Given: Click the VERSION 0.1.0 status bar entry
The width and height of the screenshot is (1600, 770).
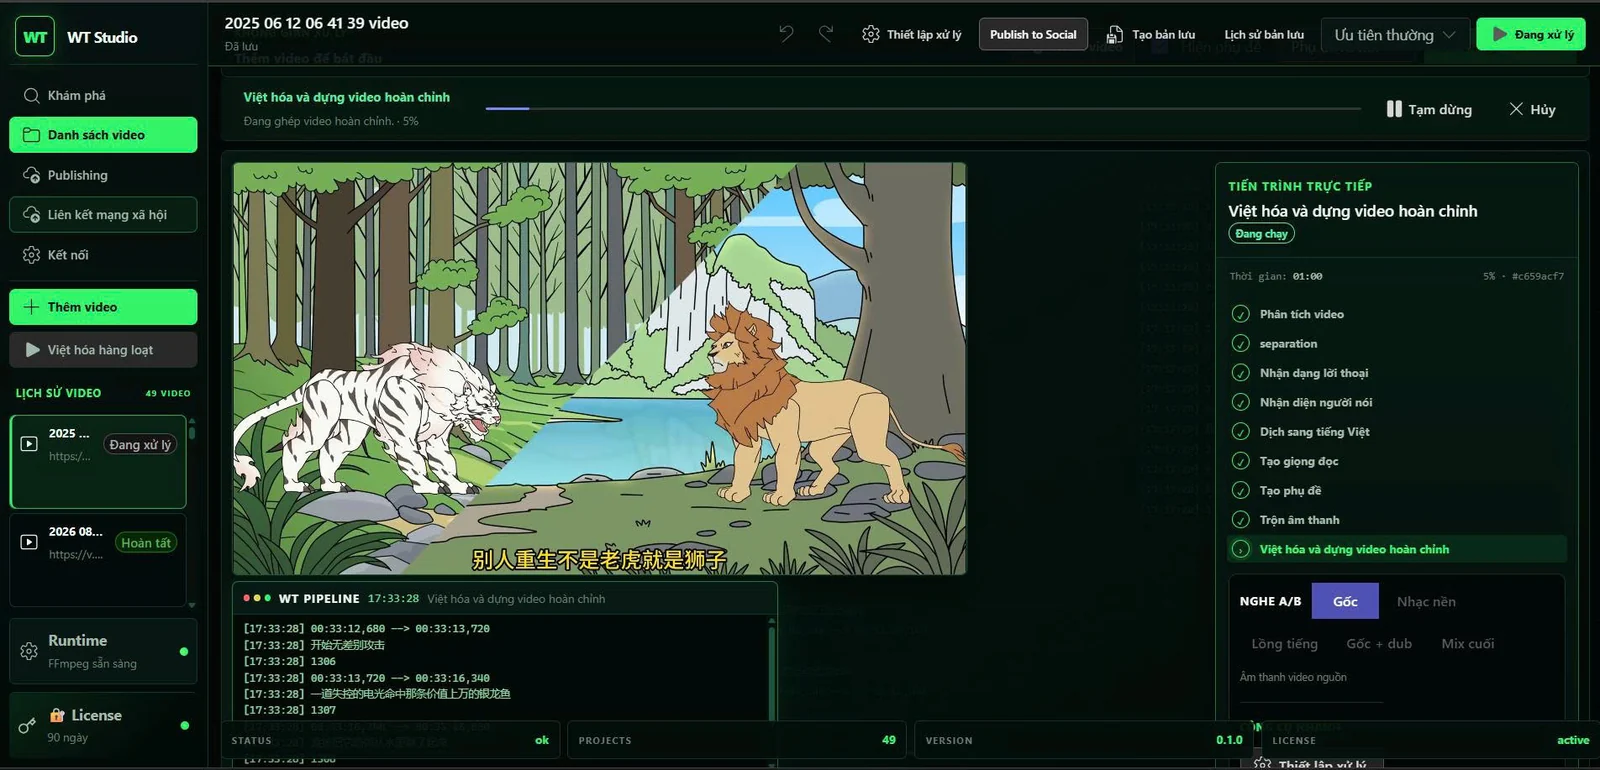Looking at the screenshot, I should [1084, 740].
